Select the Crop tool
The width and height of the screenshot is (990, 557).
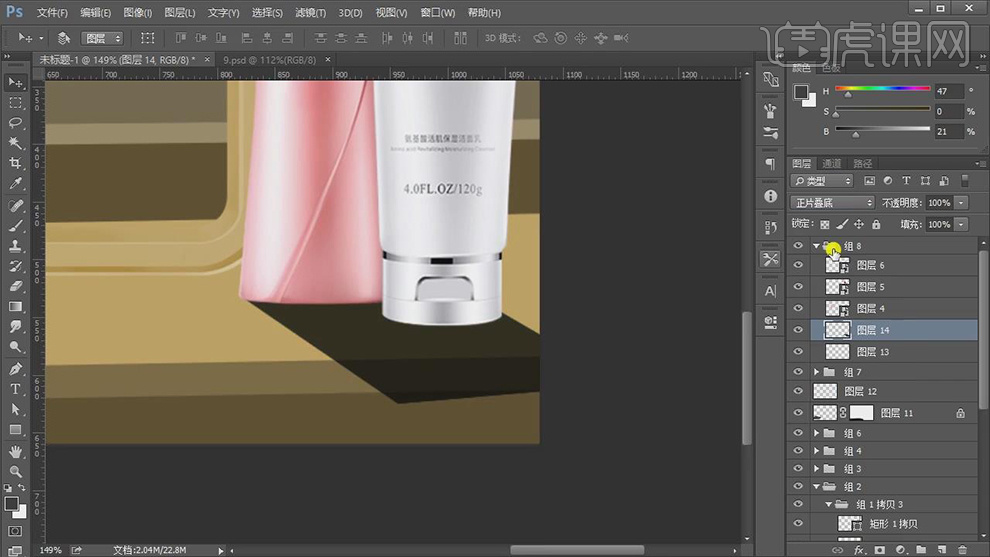click(15, 164)
